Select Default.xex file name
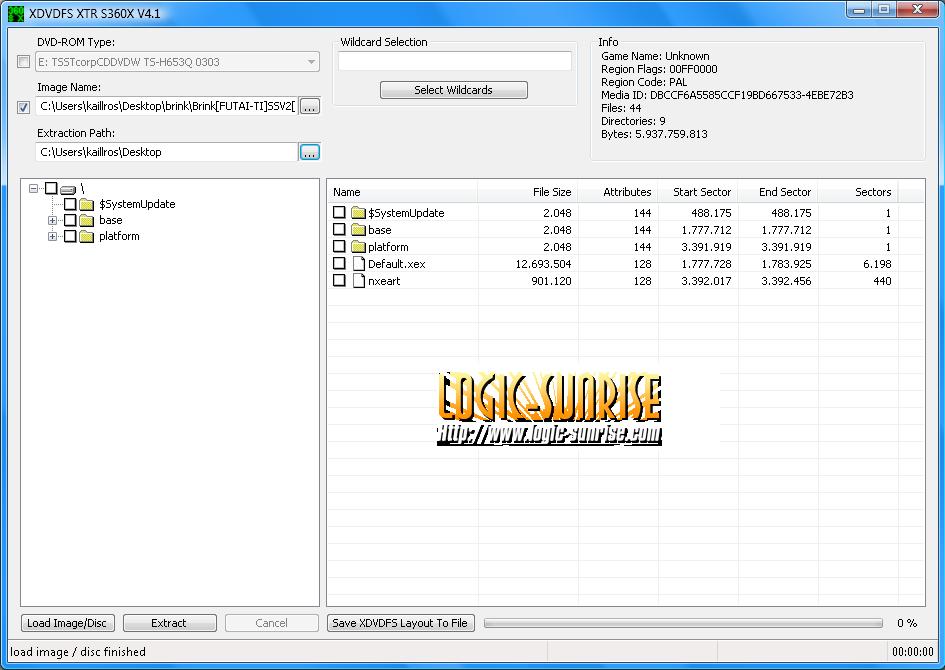 (x=397, y=264)
